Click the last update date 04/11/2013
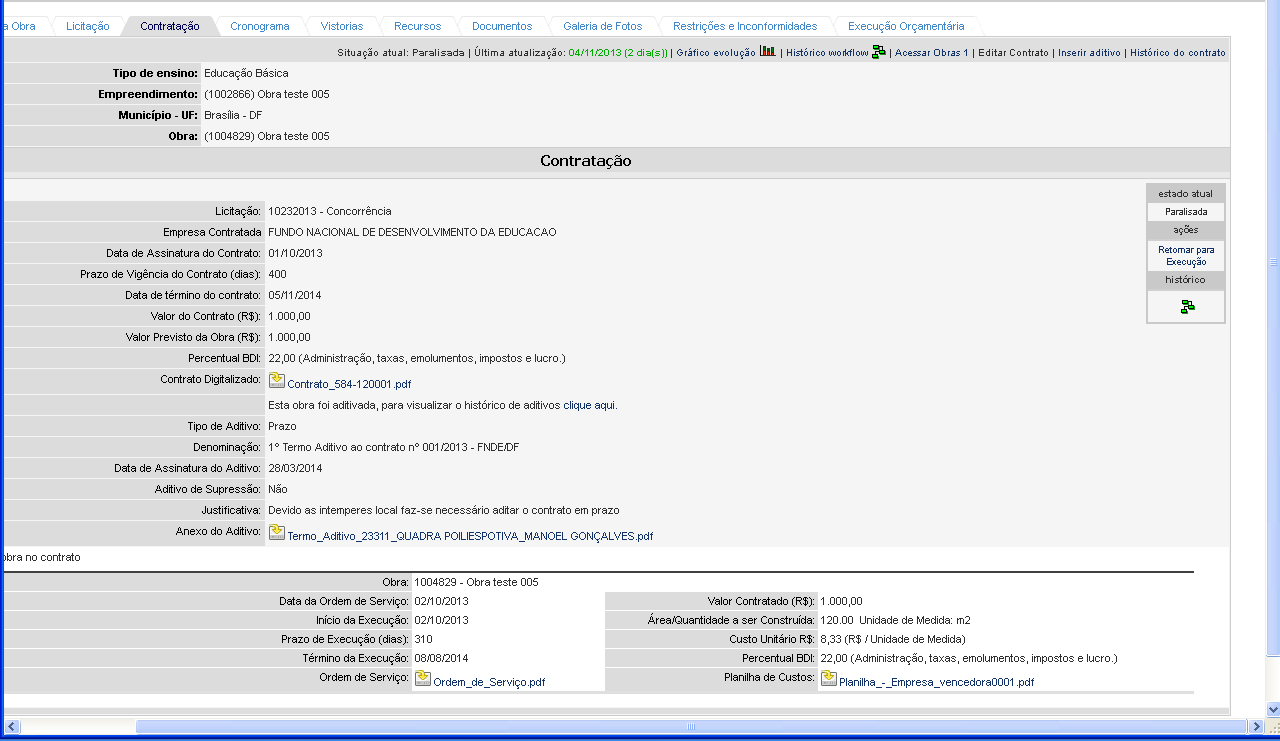Image resolution: width=1280 pixels, height=741 pixels. (x=595, y=53)
